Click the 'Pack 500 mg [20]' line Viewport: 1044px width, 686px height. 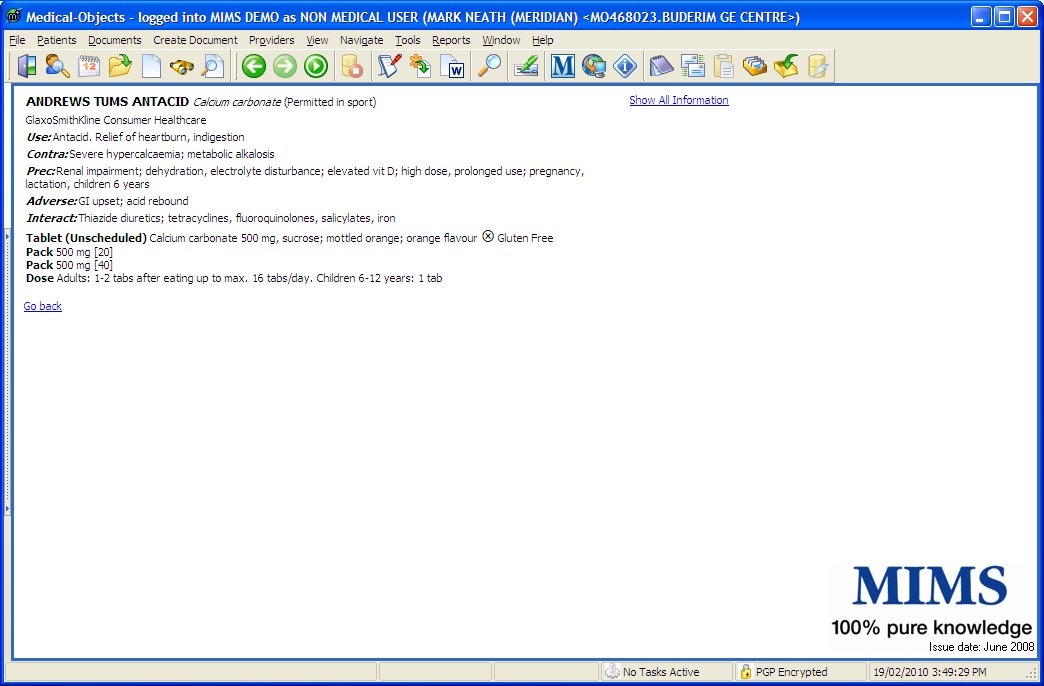[x=69, y=252]
